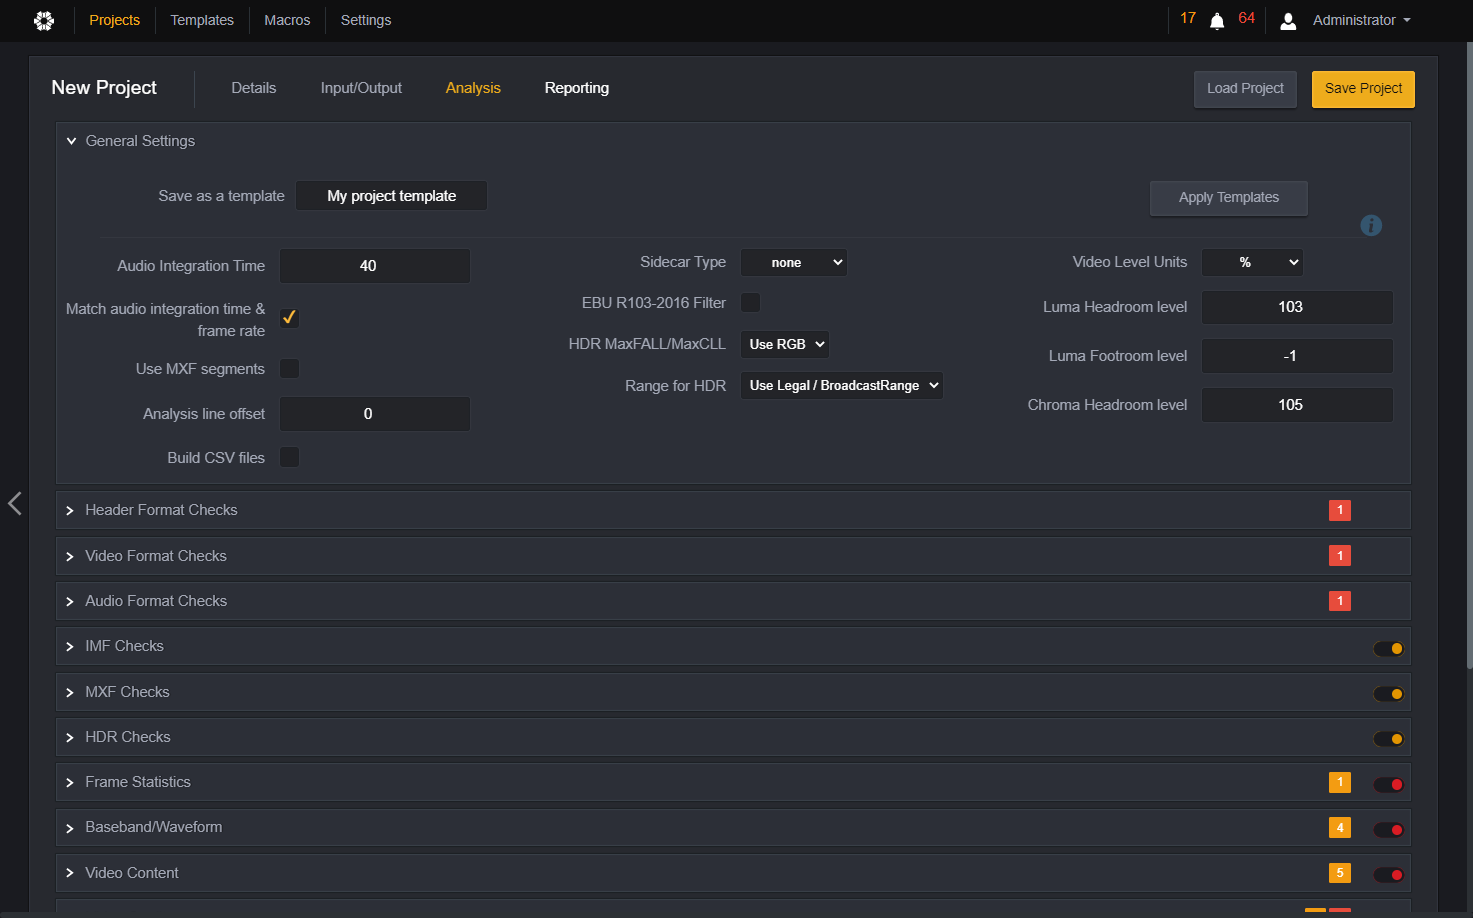Click the left sidebar collapse arrow
1473x918 pixels.
(15, 503)
